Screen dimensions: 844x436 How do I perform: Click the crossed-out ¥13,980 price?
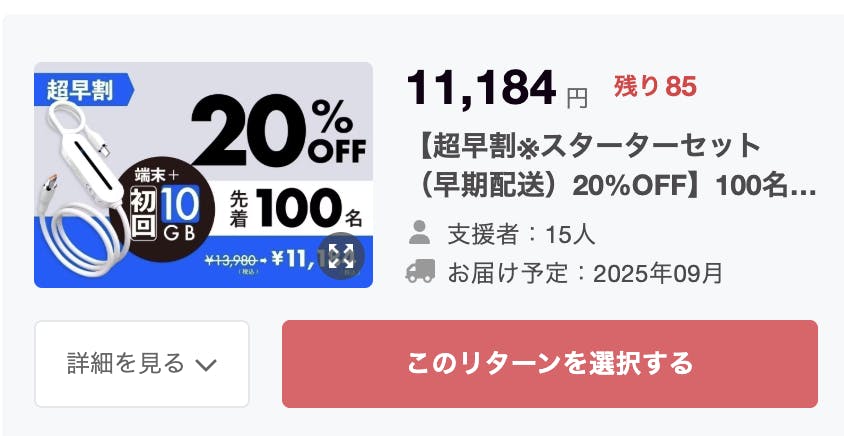point(234,260)
